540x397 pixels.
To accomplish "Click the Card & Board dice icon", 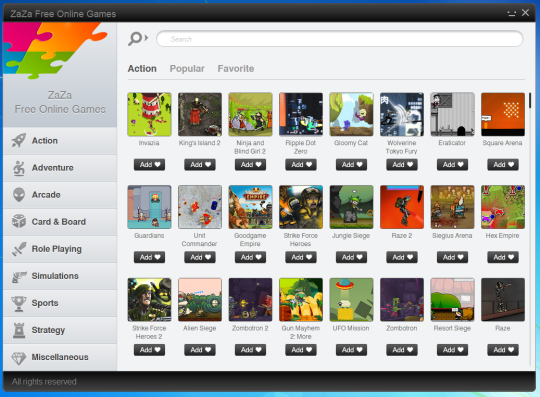I will (x=19, y=221).
